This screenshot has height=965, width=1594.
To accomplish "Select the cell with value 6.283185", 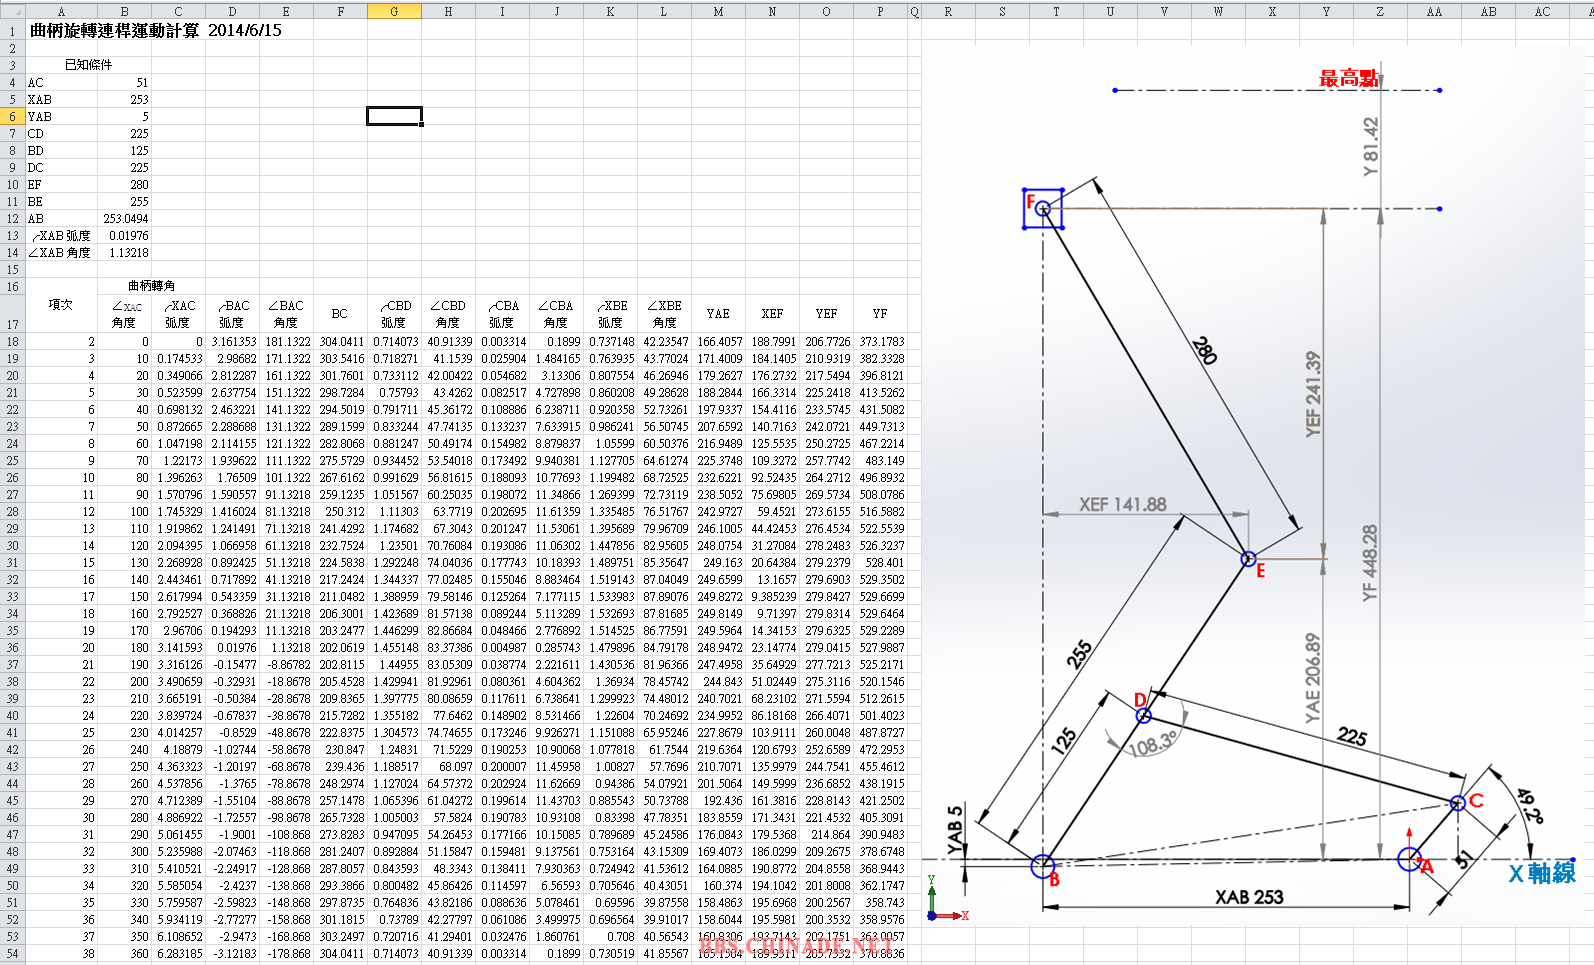I will click(178, 953).
